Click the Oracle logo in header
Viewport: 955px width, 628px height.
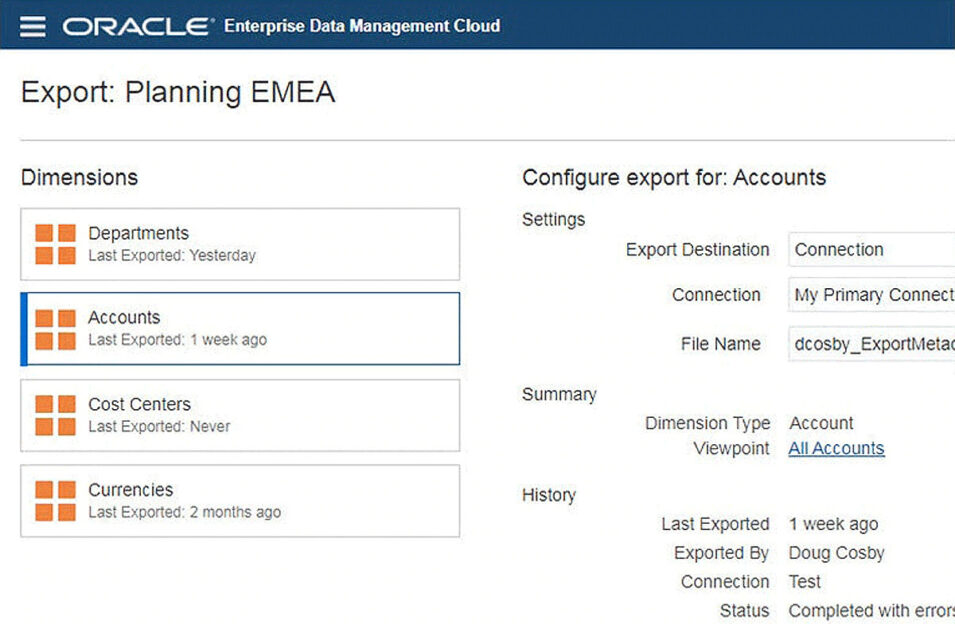click(x=138, y=25)
